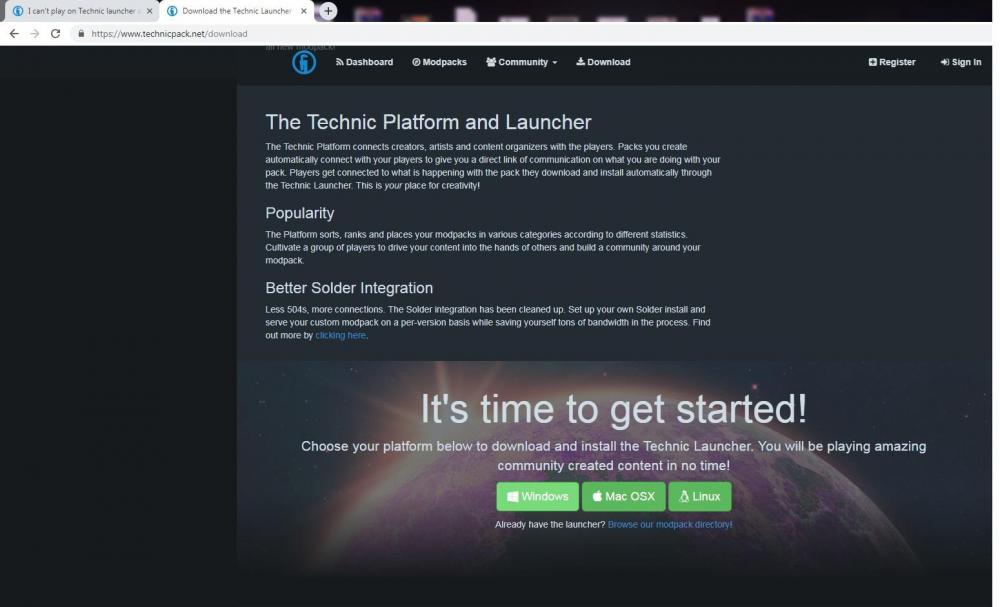Close the 'I can't play on Technic launcher' tab

pos(149,11)
